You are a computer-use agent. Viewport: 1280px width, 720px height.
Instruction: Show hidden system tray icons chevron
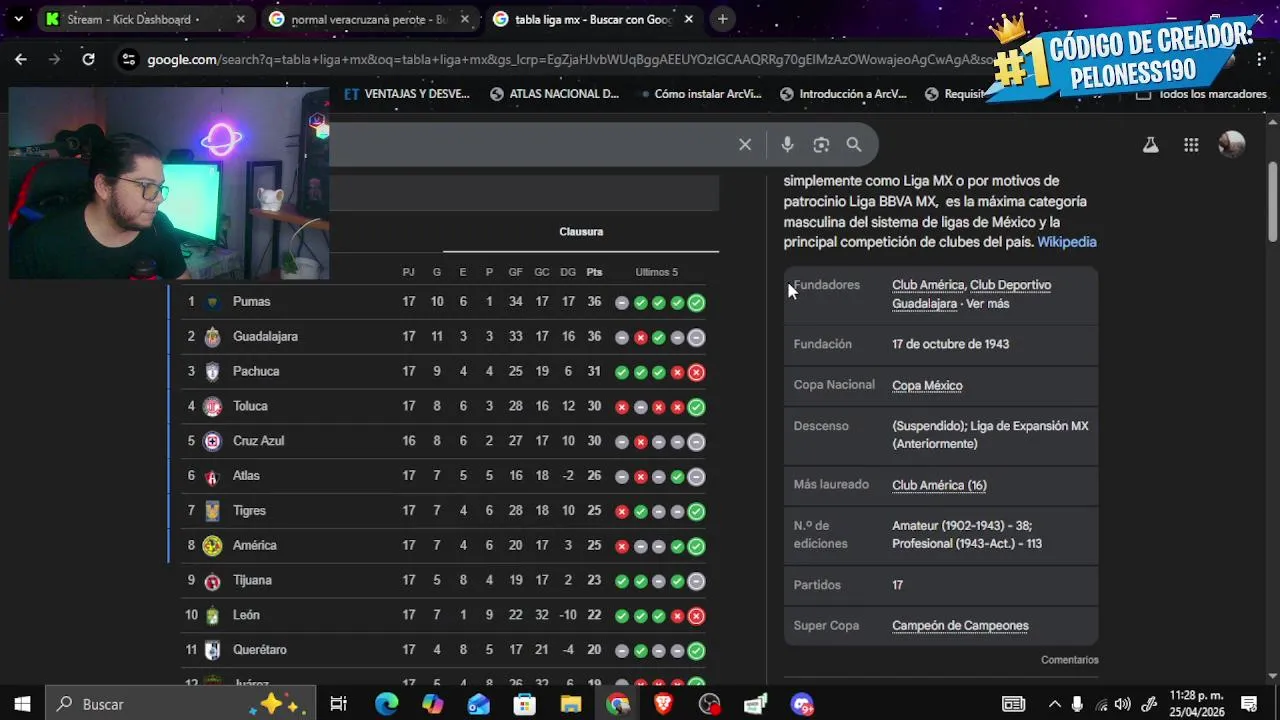point(1056,704)
